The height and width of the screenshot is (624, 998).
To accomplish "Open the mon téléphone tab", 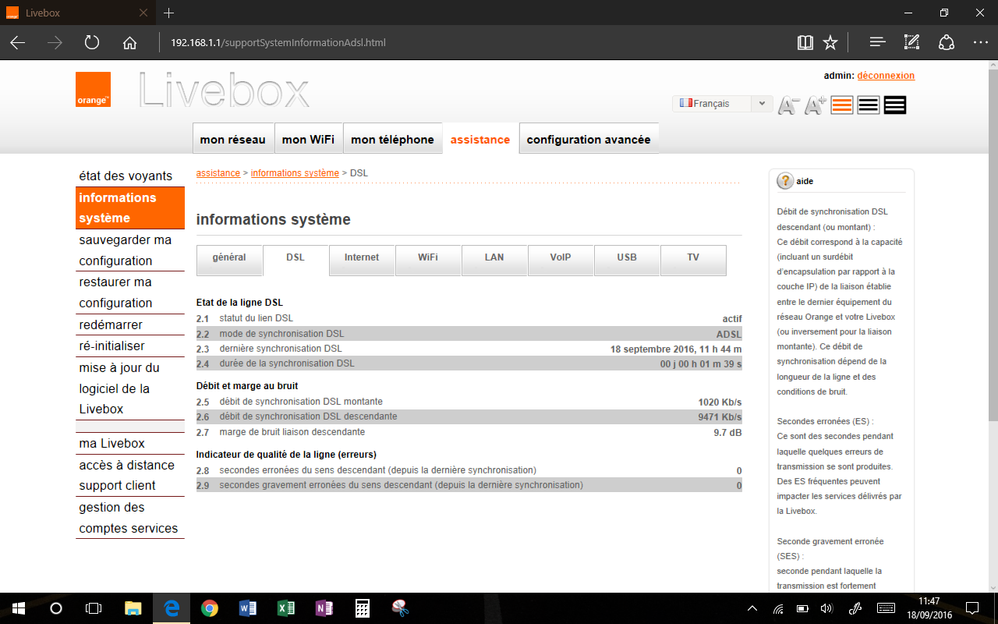I will coord(393,139).
